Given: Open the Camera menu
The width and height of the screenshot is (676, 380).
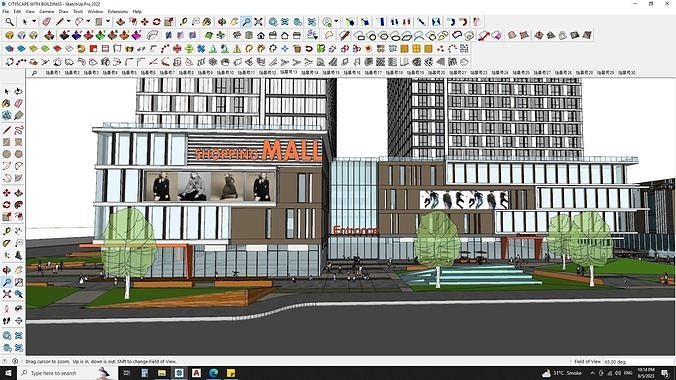Looking at the screenshot, I should coord(47,11).
